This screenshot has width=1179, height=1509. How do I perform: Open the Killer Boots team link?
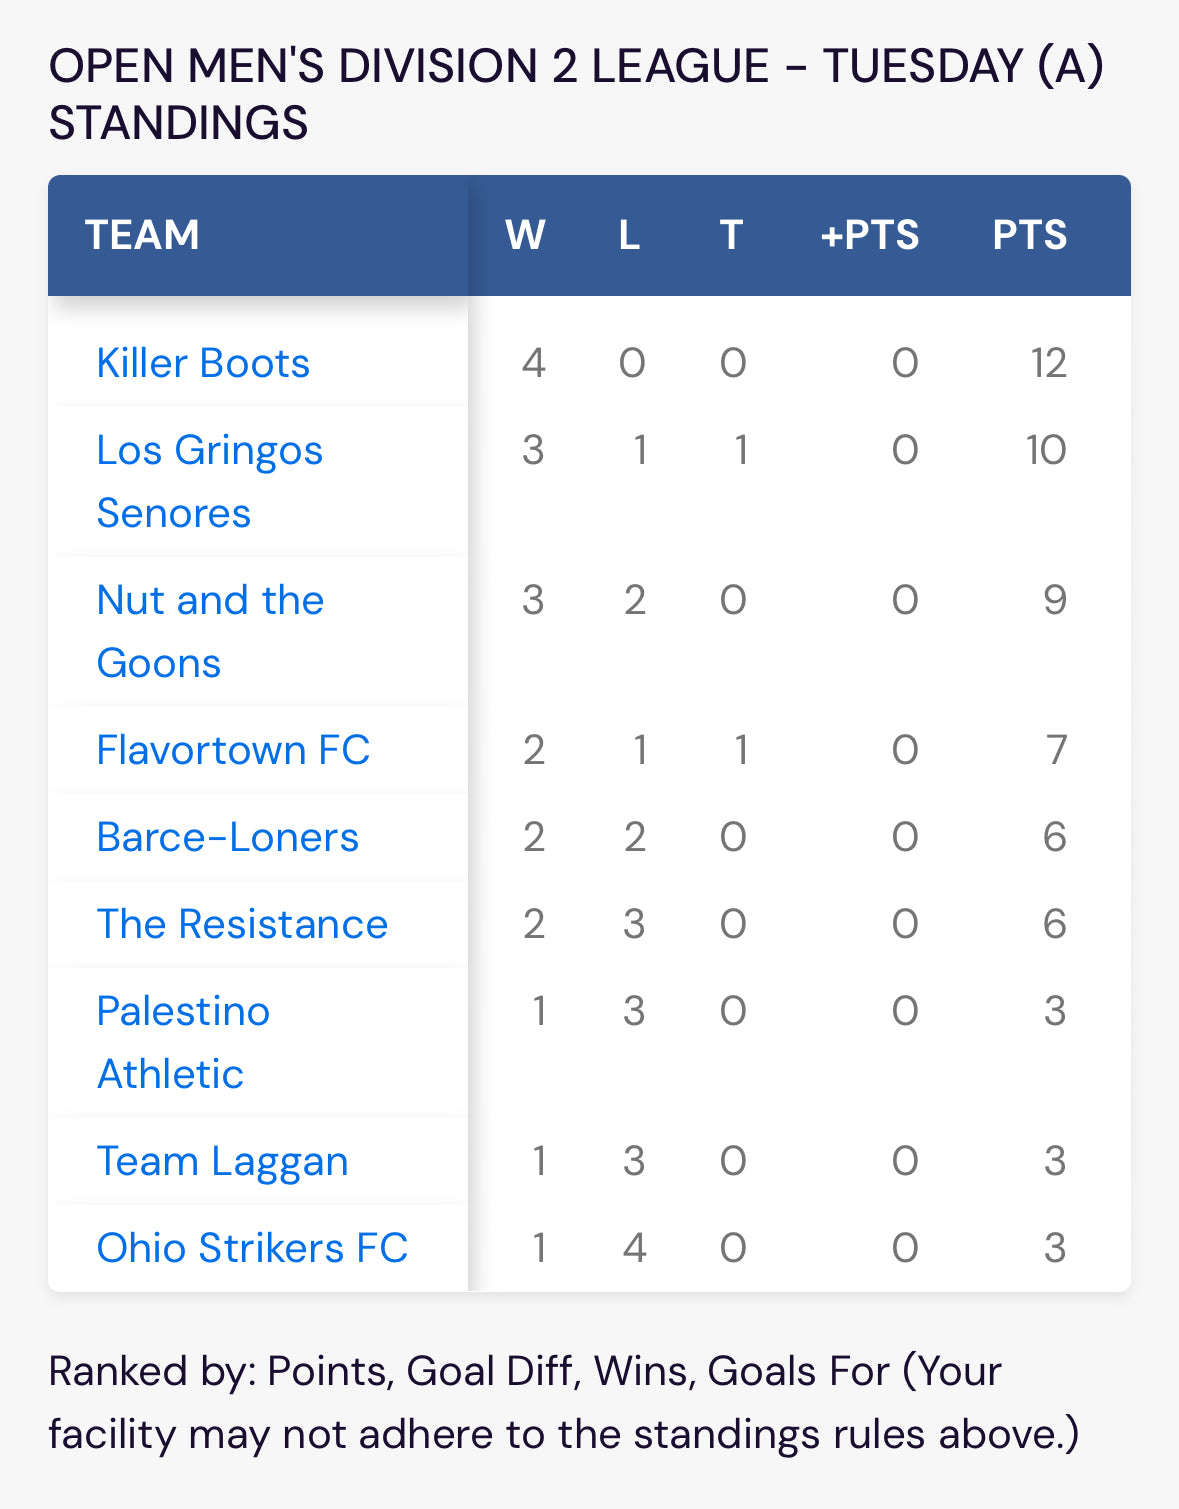203,363
